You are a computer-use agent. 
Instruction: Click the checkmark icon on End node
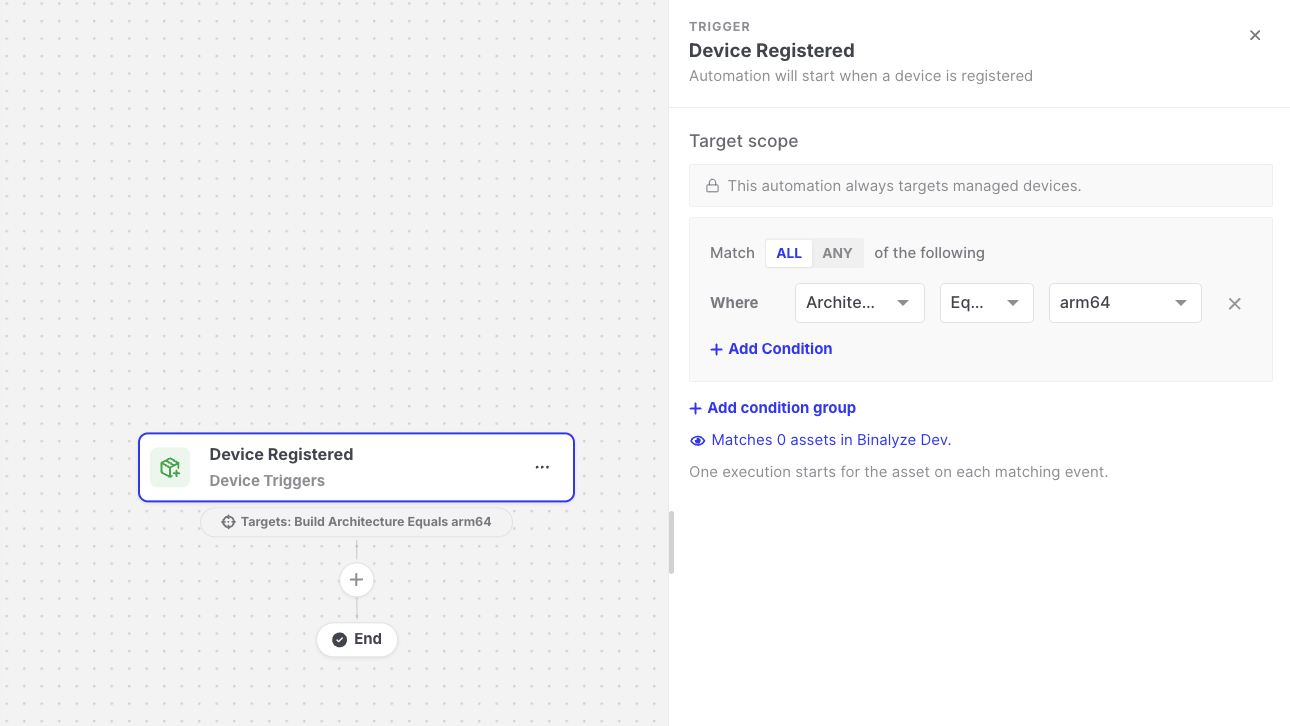tap(339, 640)
